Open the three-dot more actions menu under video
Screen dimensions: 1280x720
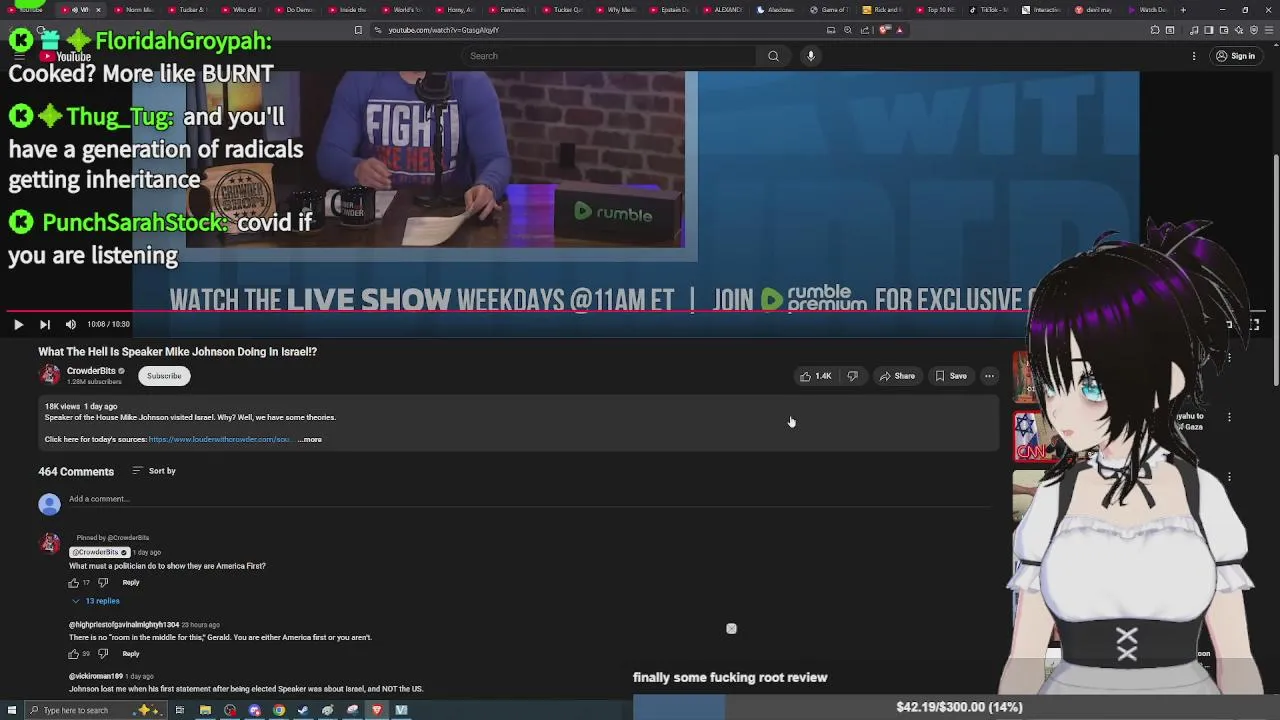(989, 376)
